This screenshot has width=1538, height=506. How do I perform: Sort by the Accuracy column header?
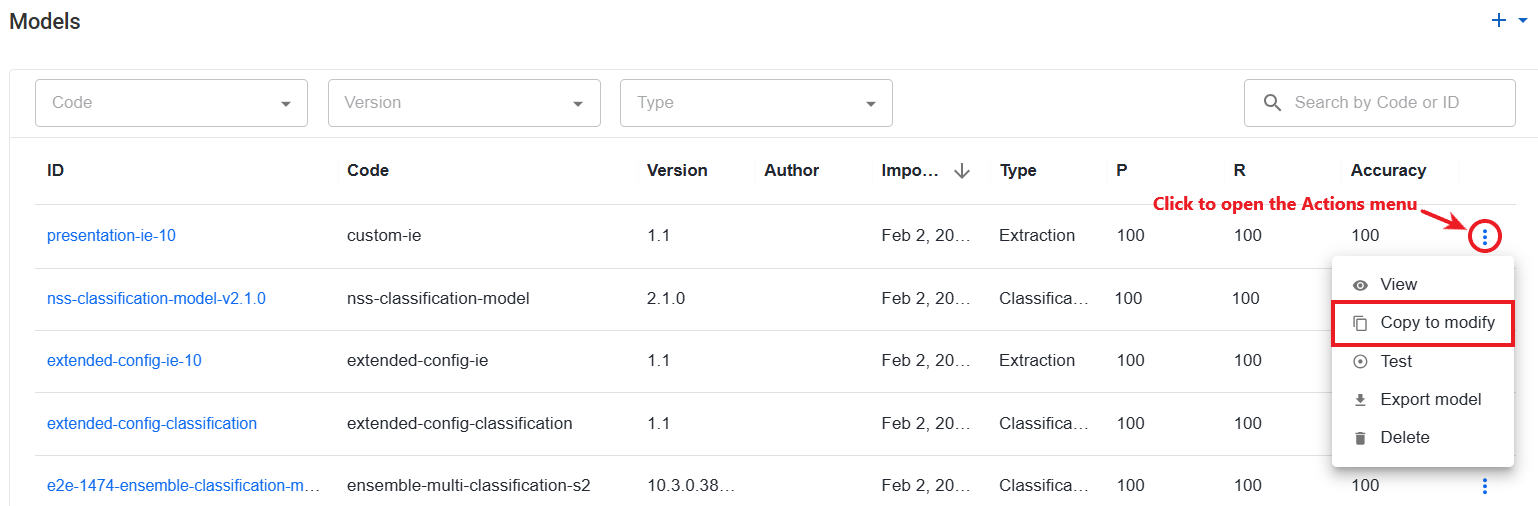(x=1388, y=170)
